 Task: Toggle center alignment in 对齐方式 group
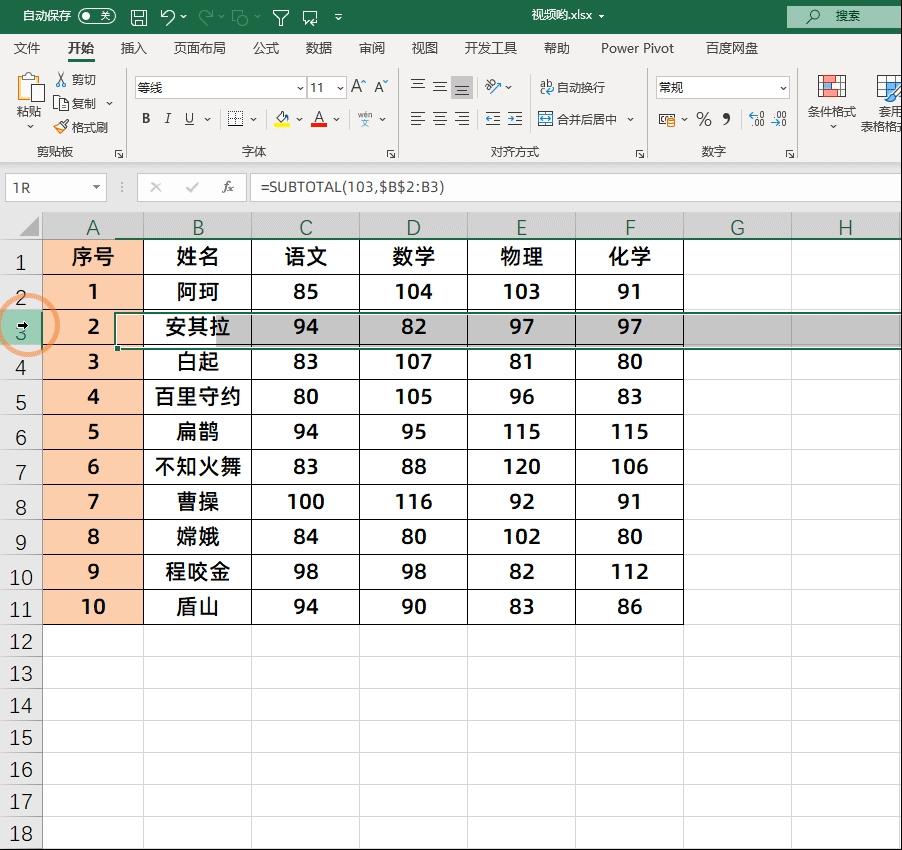pyautogui.click(x=438, y=118)
